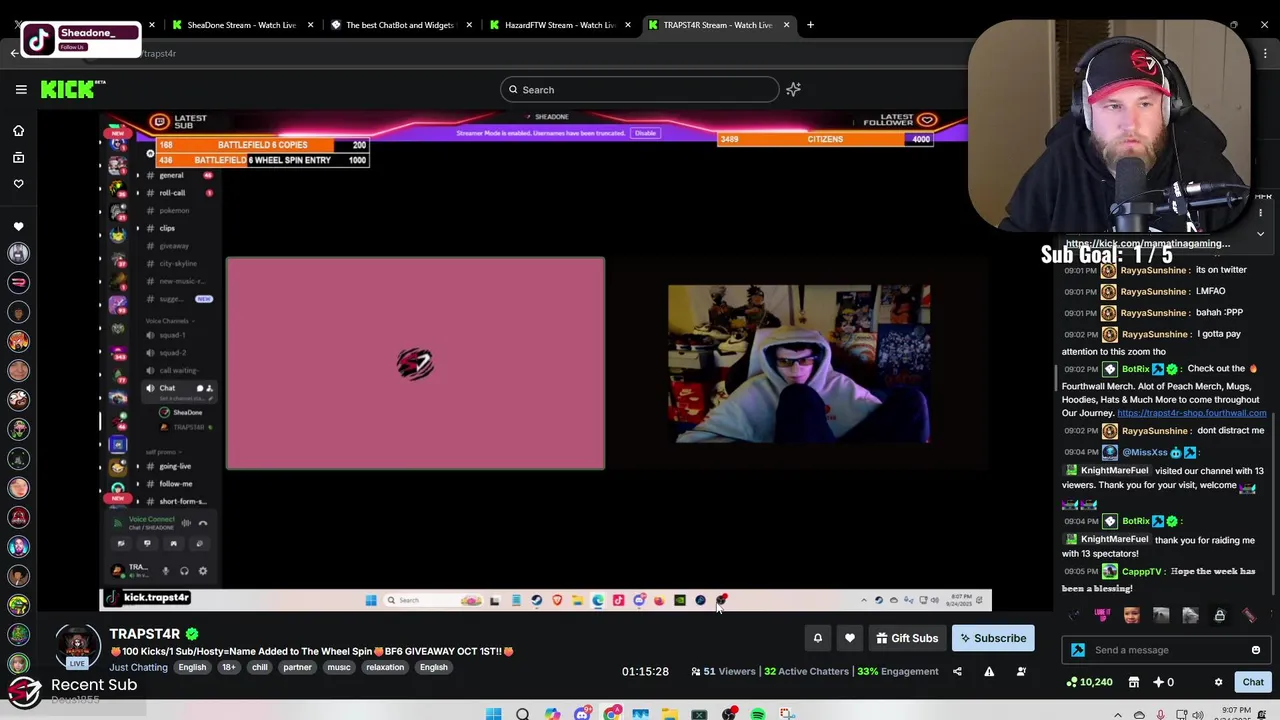Click RayyaSunshine username on the LMFAO message
The image size is (1280, 720).
[x=1153, y=291]
